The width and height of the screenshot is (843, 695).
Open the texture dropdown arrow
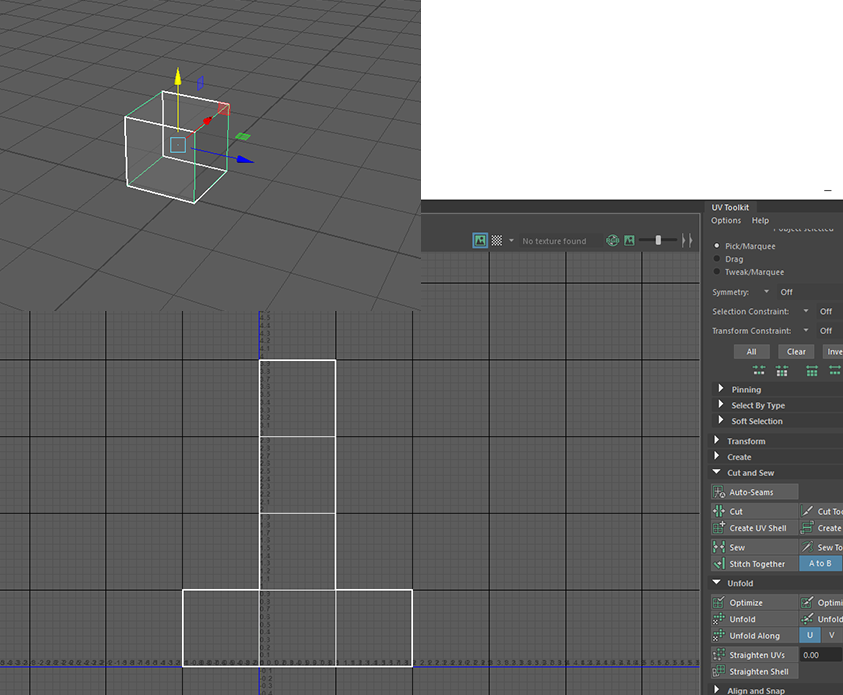[511, 240]
